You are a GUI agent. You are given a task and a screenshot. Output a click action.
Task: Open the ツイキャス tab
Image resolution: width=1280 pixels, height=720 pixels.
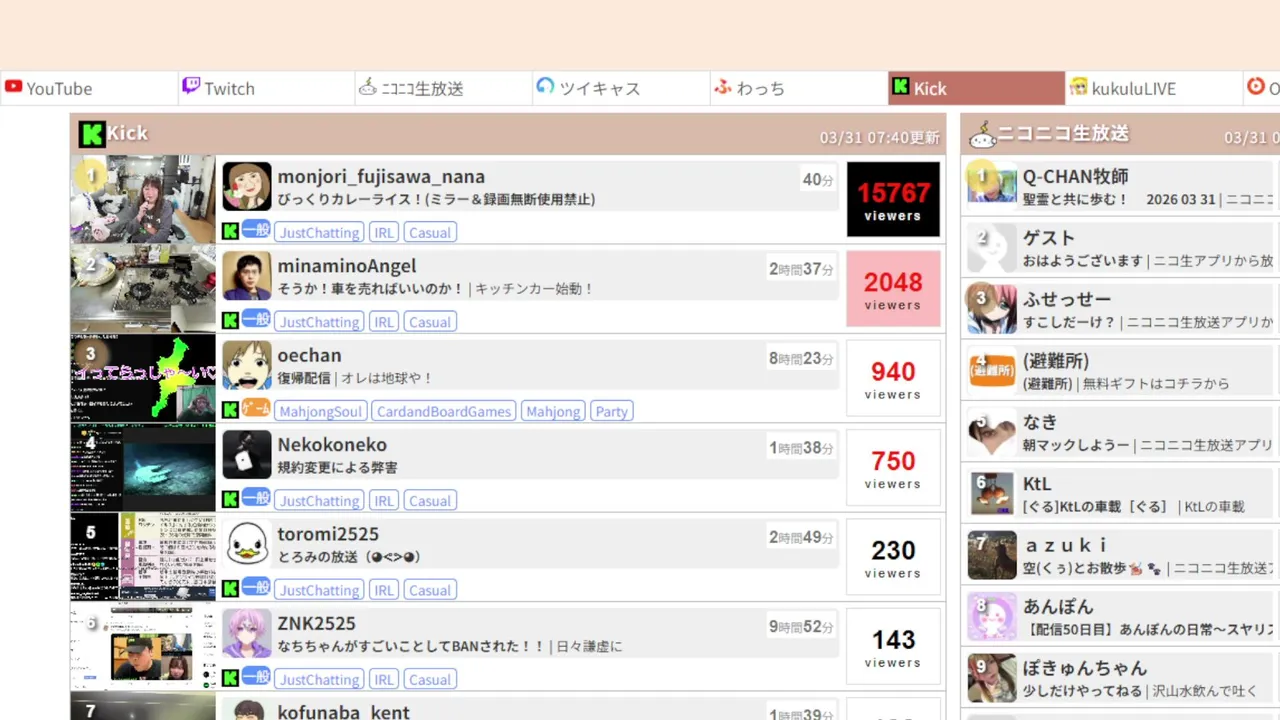click(621, 88)
